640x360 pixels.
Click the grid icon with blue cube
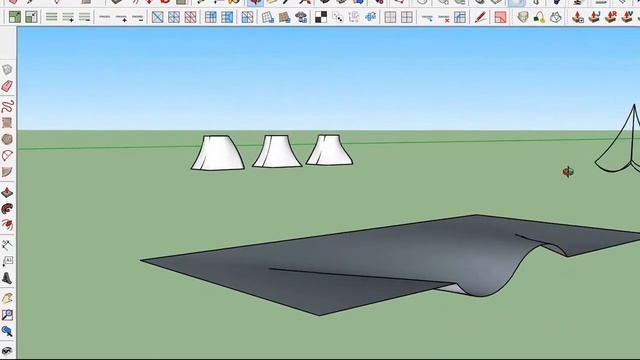point(268,17)
